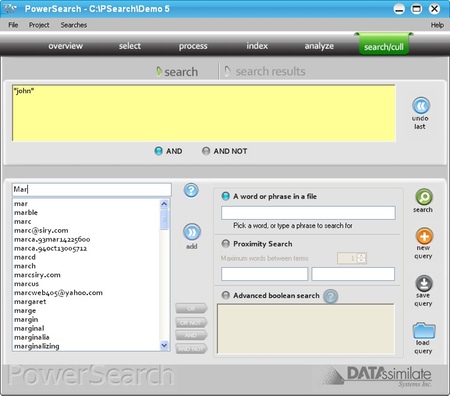Select 'marca.94oct13005712' in the word list
This screenshot has width=450, height=396.
pos(50,248)
